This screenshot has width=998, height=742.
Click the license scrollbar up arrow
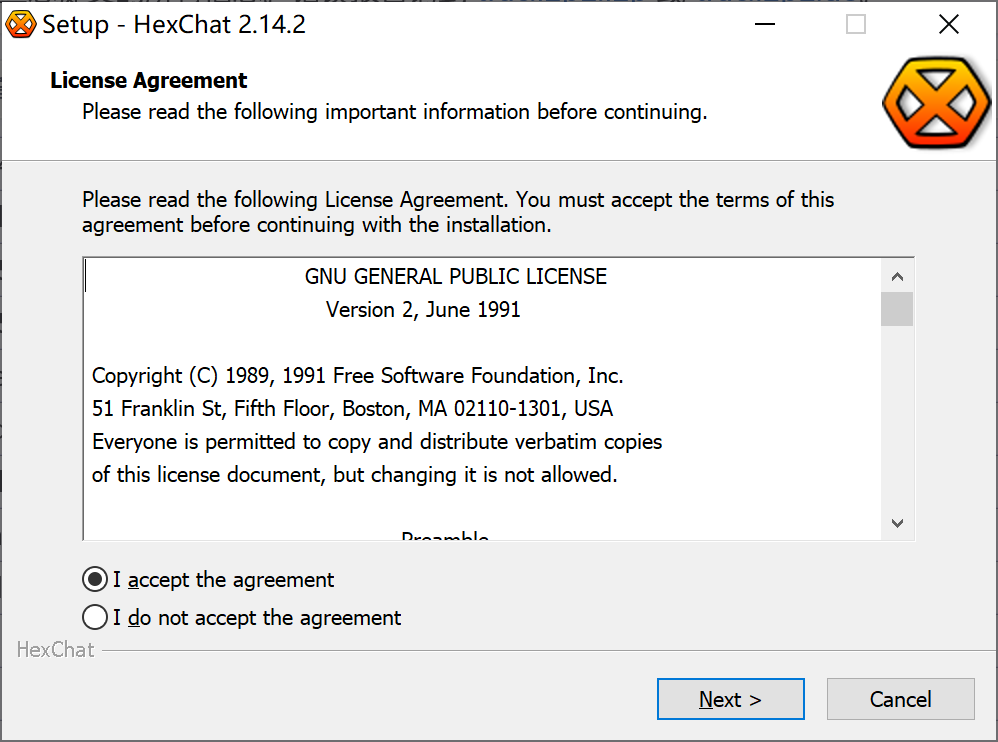897,276
